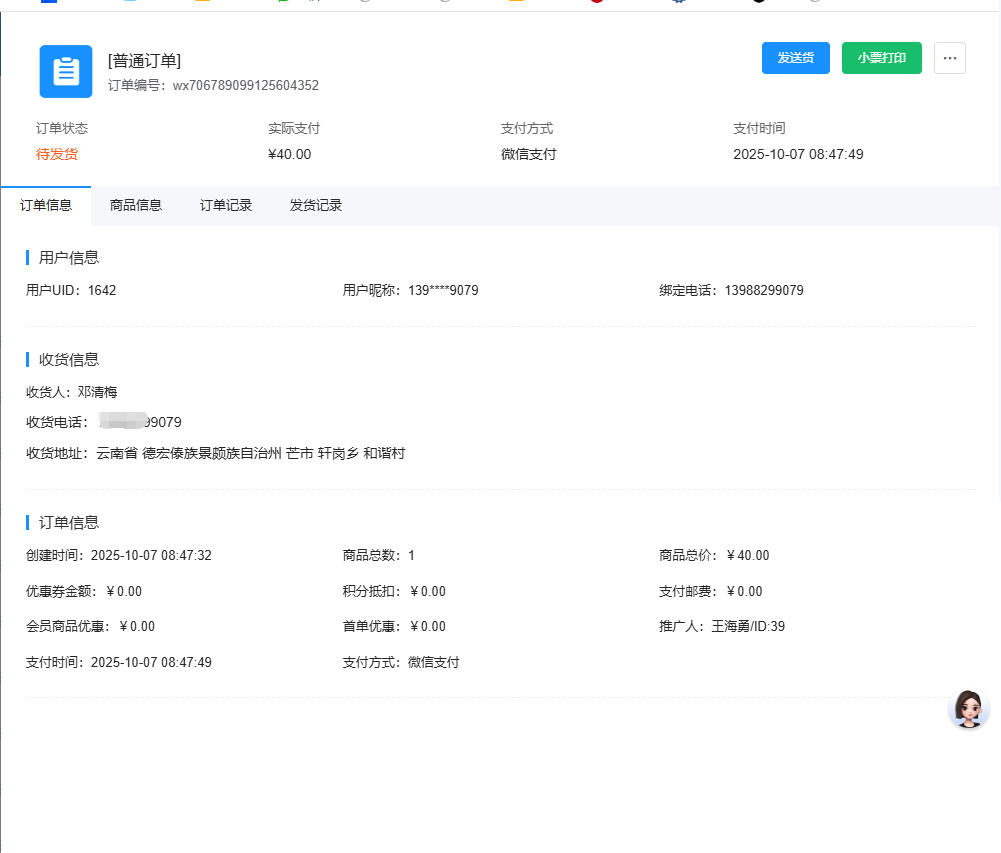Image resolution: width=1001 pixels, height=853 pixels.
Task: Click the ¥40.00 amount under 实际支付
Action: click(x=290, y=154)
